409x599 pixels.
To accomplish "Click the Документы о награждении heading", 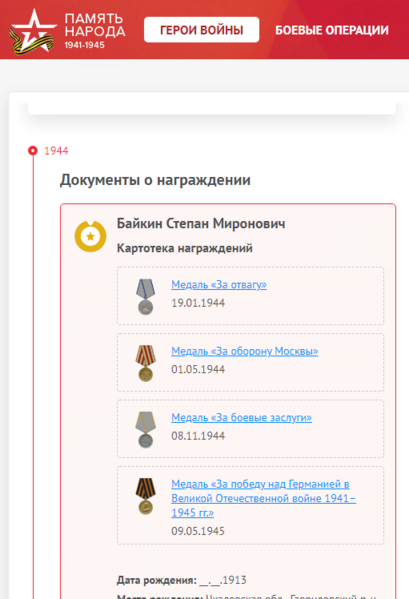I will click(x=155, y=180).
